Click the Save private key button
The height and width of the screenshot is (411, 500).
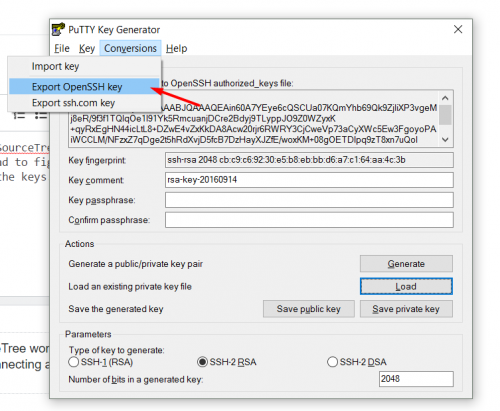pyautogui.click(x=406, y=309)
